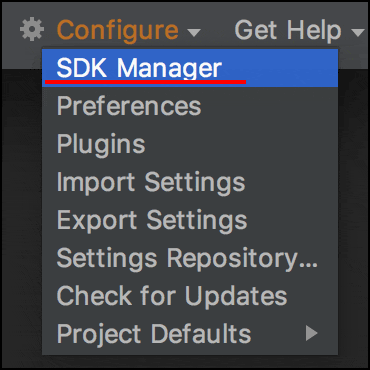
Task: Click the arrow icon next to Project Defaults
Action: tap(312, 333)
